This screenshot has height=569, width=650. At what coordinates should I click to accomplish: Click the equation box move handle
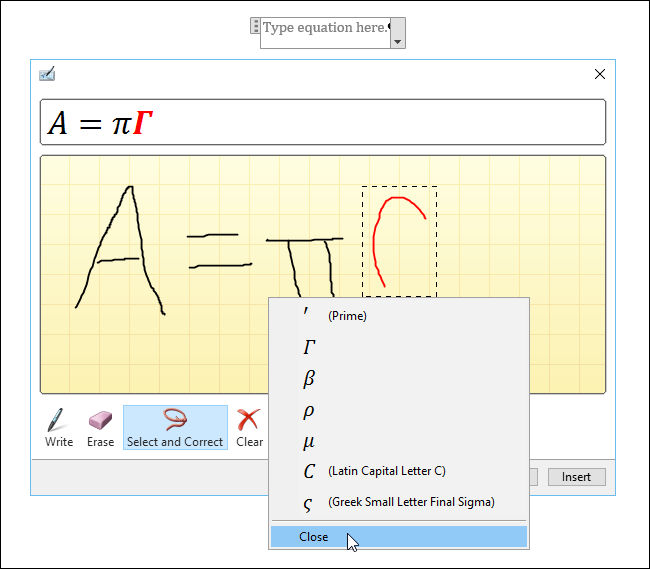(255, 27)
